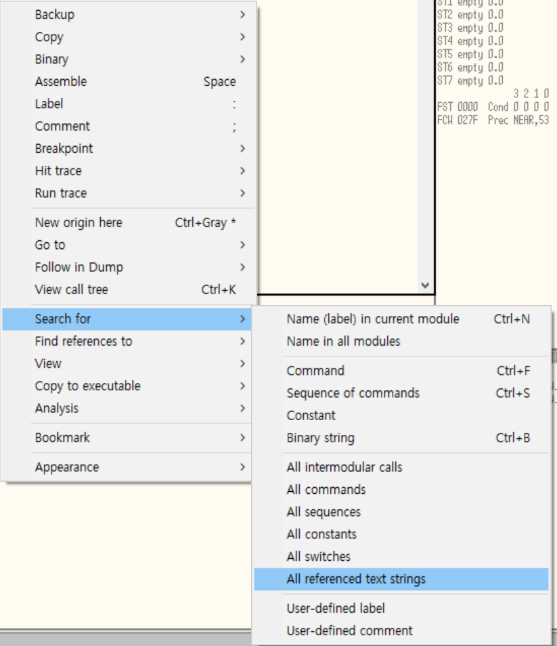The height and width of the screenshot is (646, 557).
Task: Select All commands
Action: [401, 489]
